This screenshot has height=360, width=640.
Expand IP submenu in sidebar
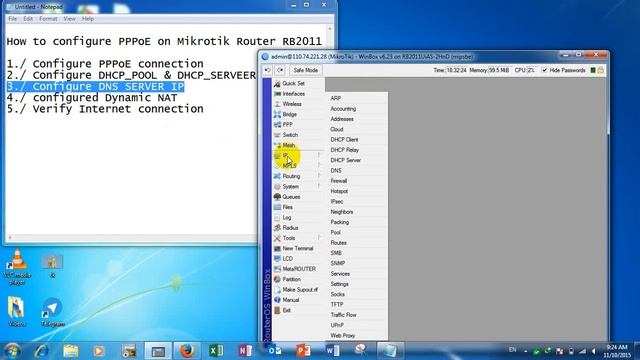click(x=298, y=155)
